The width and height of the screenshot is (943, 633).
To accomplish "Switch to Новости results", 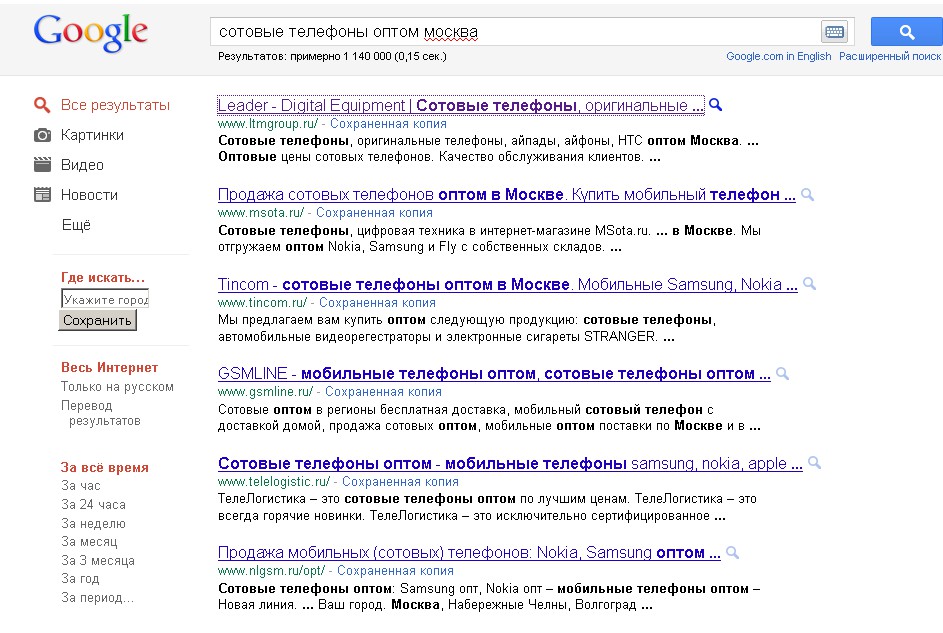I will (x=89, y=195).
